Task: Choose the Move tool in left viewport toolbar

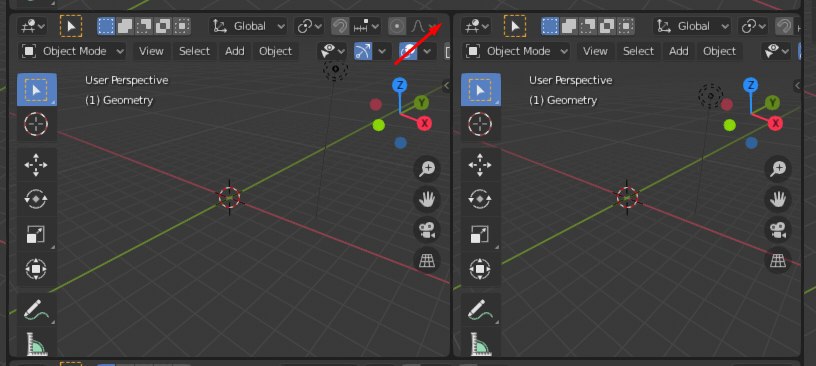Action: tap(37, 165)
